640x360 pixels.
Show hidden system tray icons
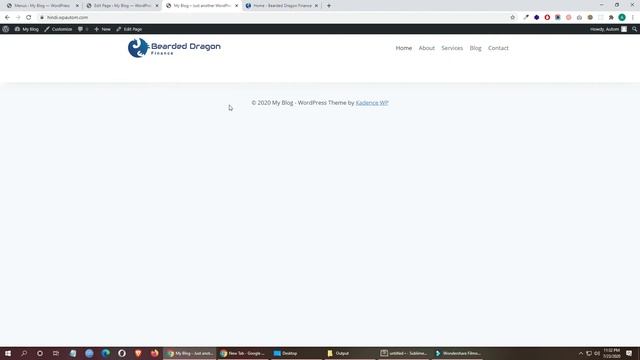click(581, 353)
